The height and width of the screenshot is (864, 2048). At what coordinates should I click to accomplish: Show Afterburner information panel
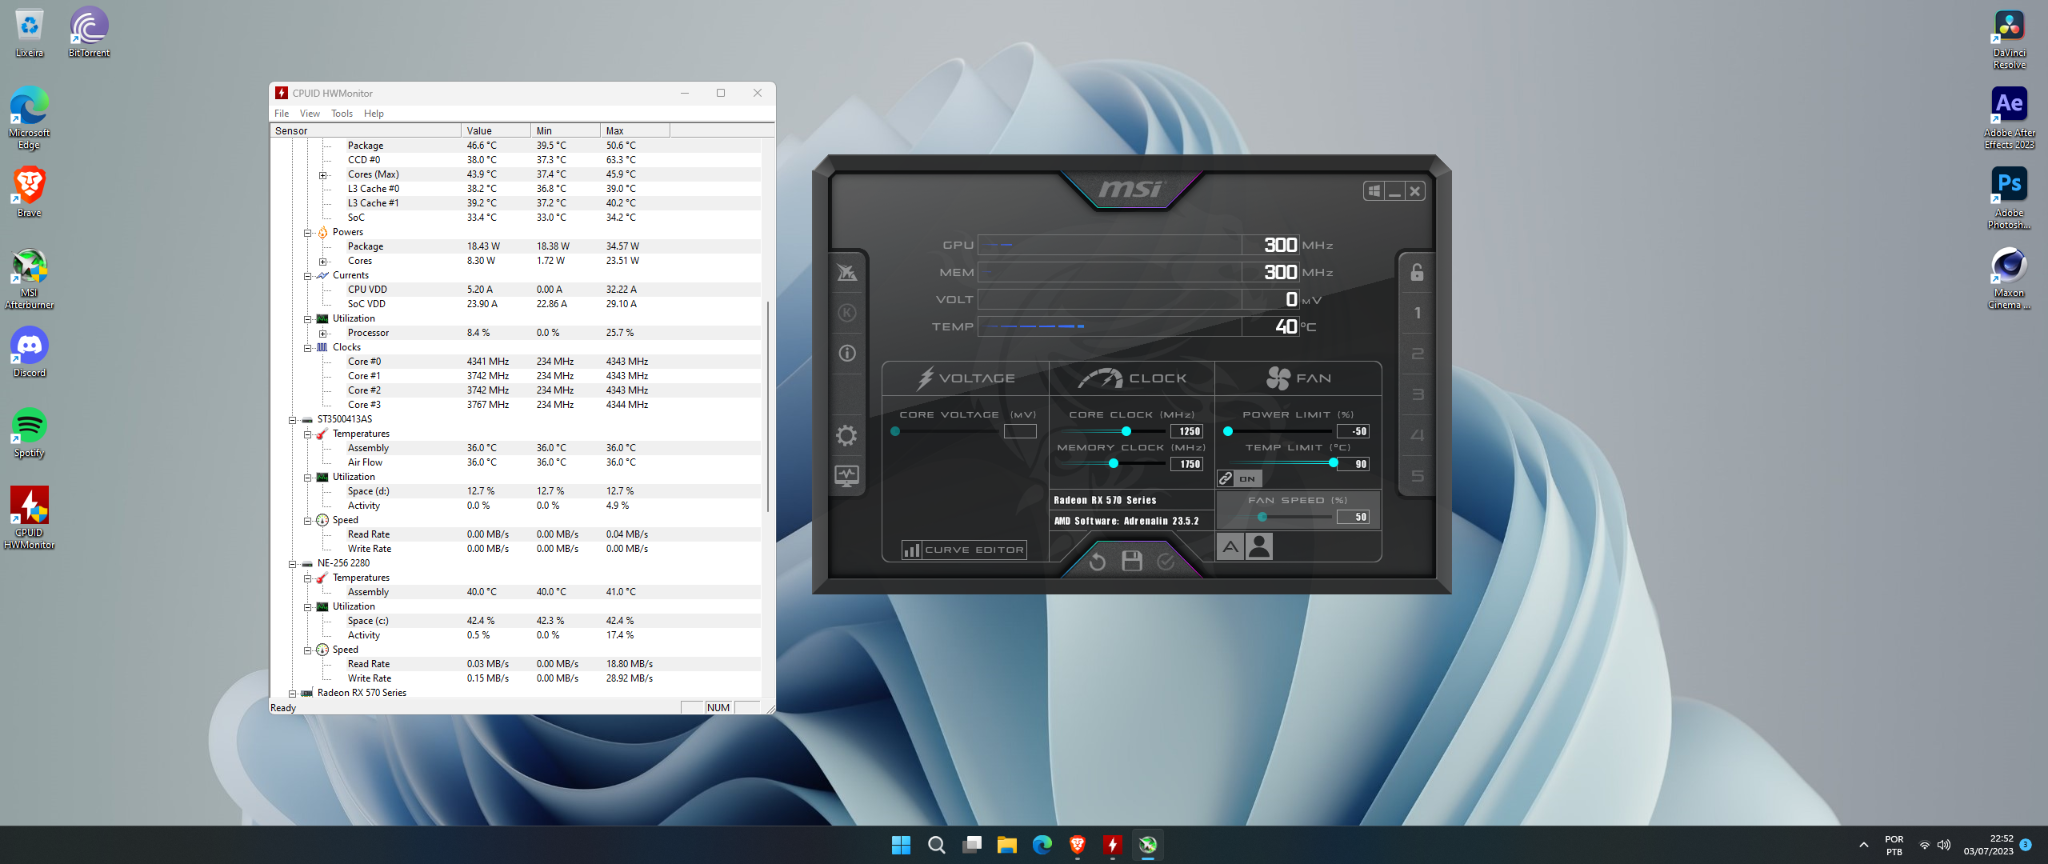coord(847,353)
